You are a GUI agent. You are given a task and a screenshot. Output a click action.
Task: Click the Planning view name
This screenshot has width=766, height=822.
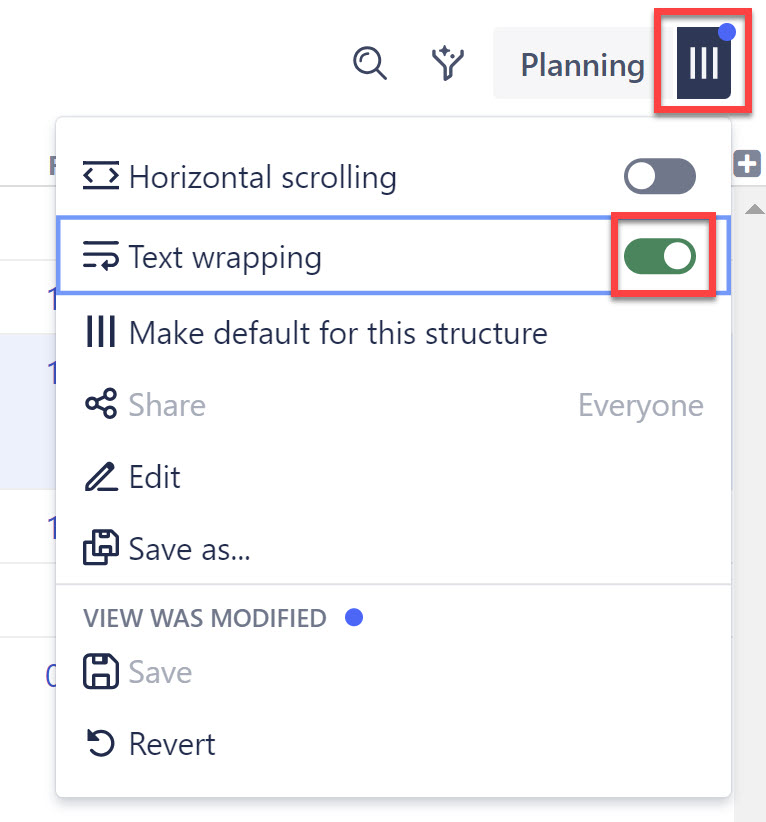coord(582,64)
